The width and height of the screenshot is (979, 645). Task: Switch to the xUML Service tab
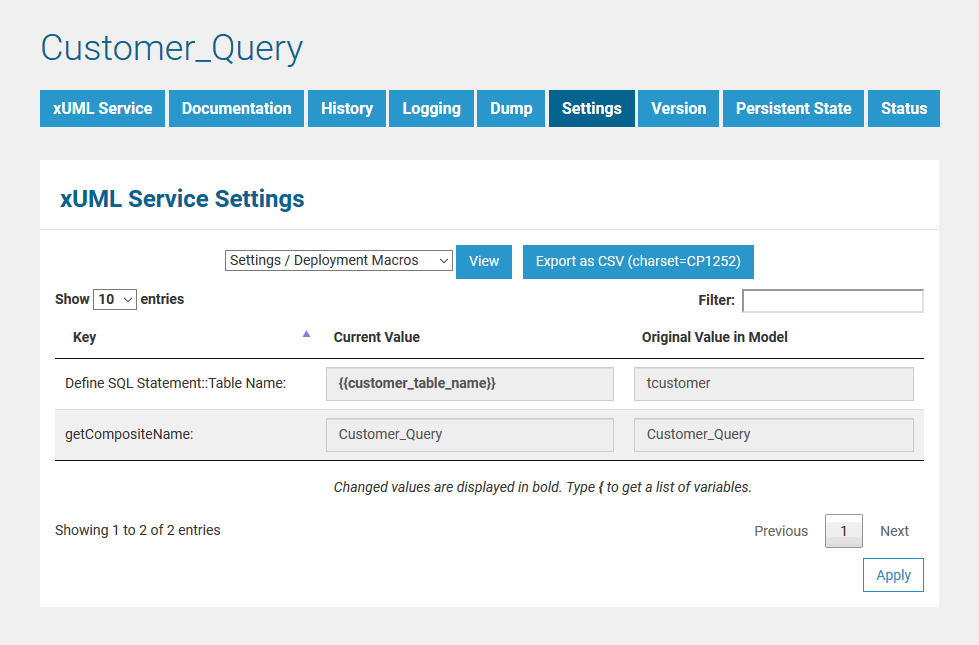click(x=101, y=108)
